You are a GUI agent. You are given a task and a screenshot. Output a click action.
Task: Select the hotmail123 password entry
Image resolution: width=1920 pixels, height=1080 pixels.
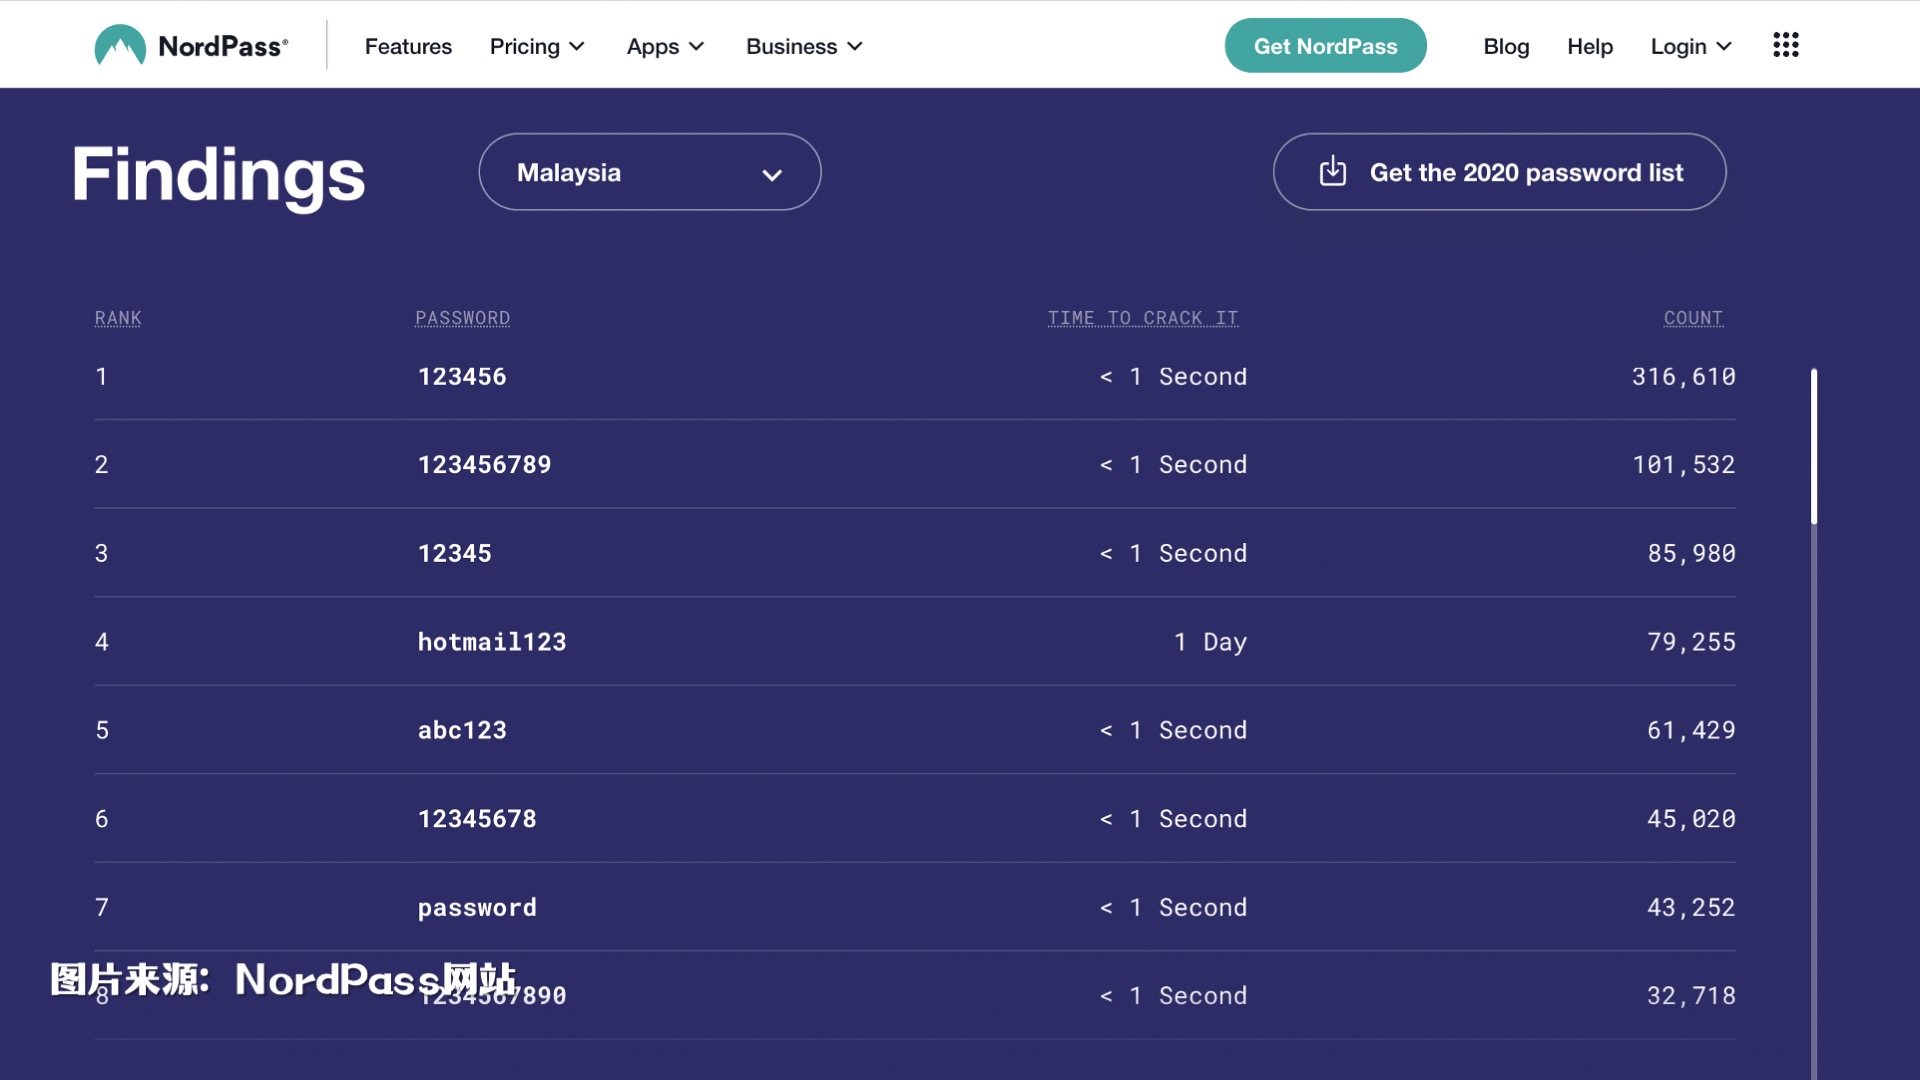pos(492,642)
